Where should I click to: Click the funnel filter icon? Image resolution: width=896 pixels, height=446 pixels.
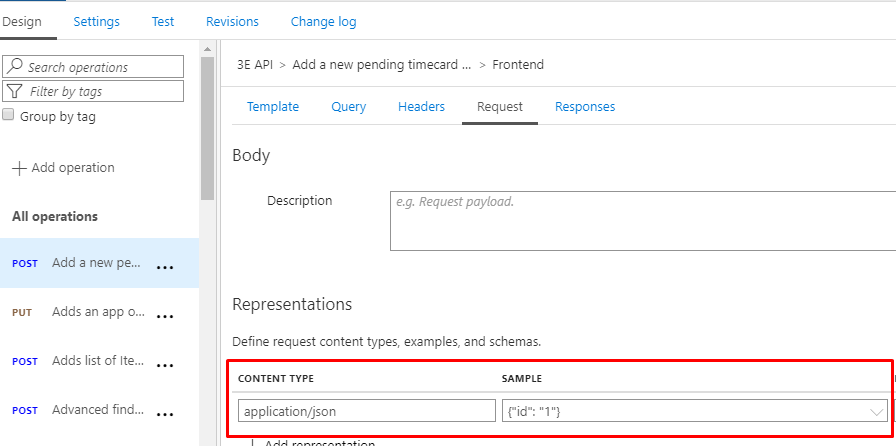15,91
